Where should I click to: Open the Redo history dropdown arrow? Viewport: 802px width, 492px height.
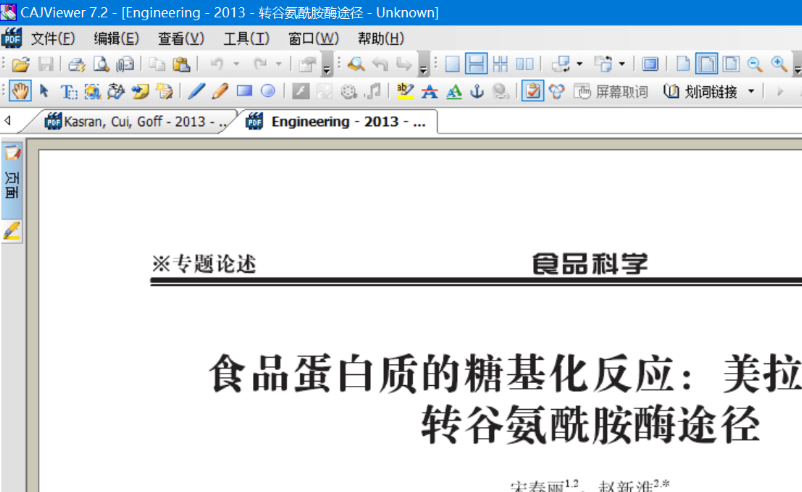pyautogui.click(x=279, y=64)
